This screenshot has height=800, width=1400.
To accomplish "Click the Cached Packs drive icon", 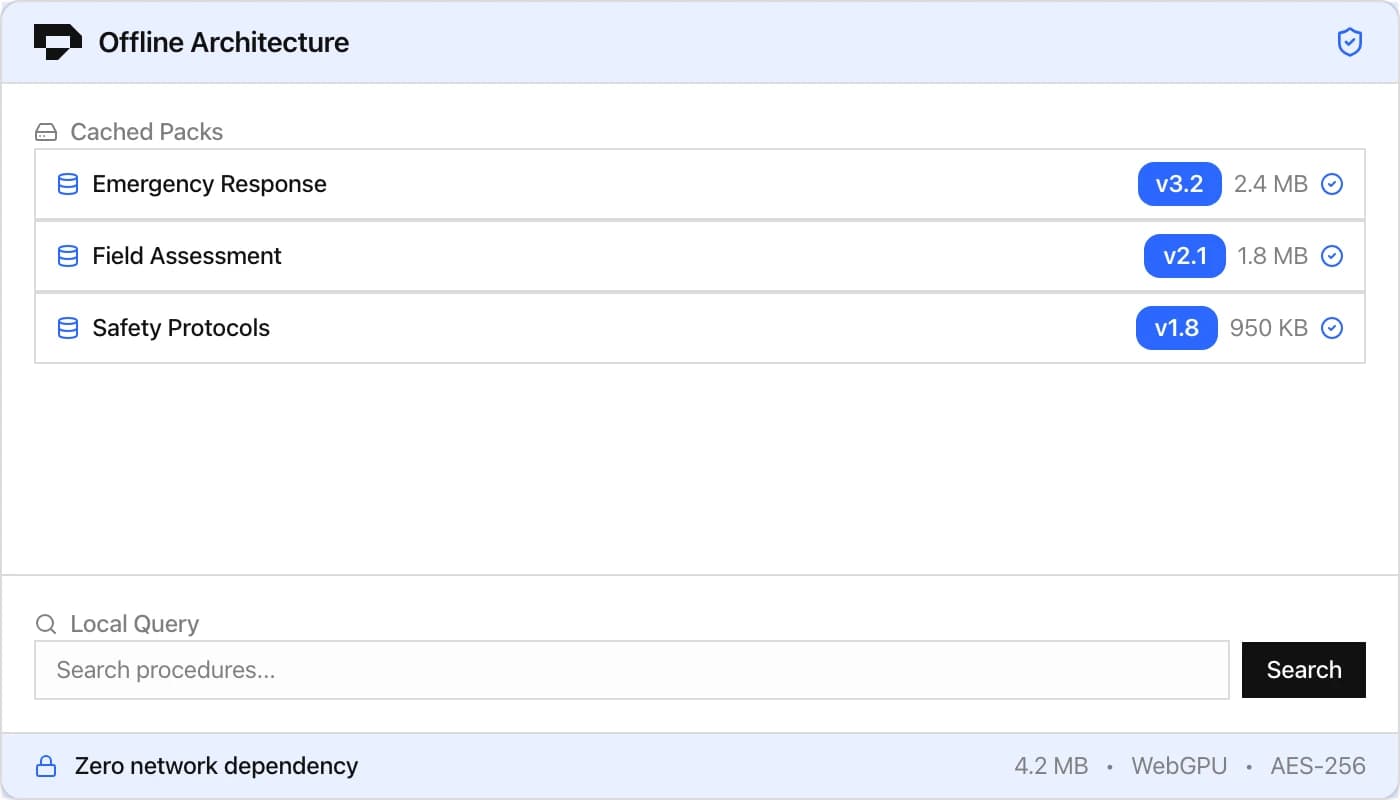I will tap(46, 132).
